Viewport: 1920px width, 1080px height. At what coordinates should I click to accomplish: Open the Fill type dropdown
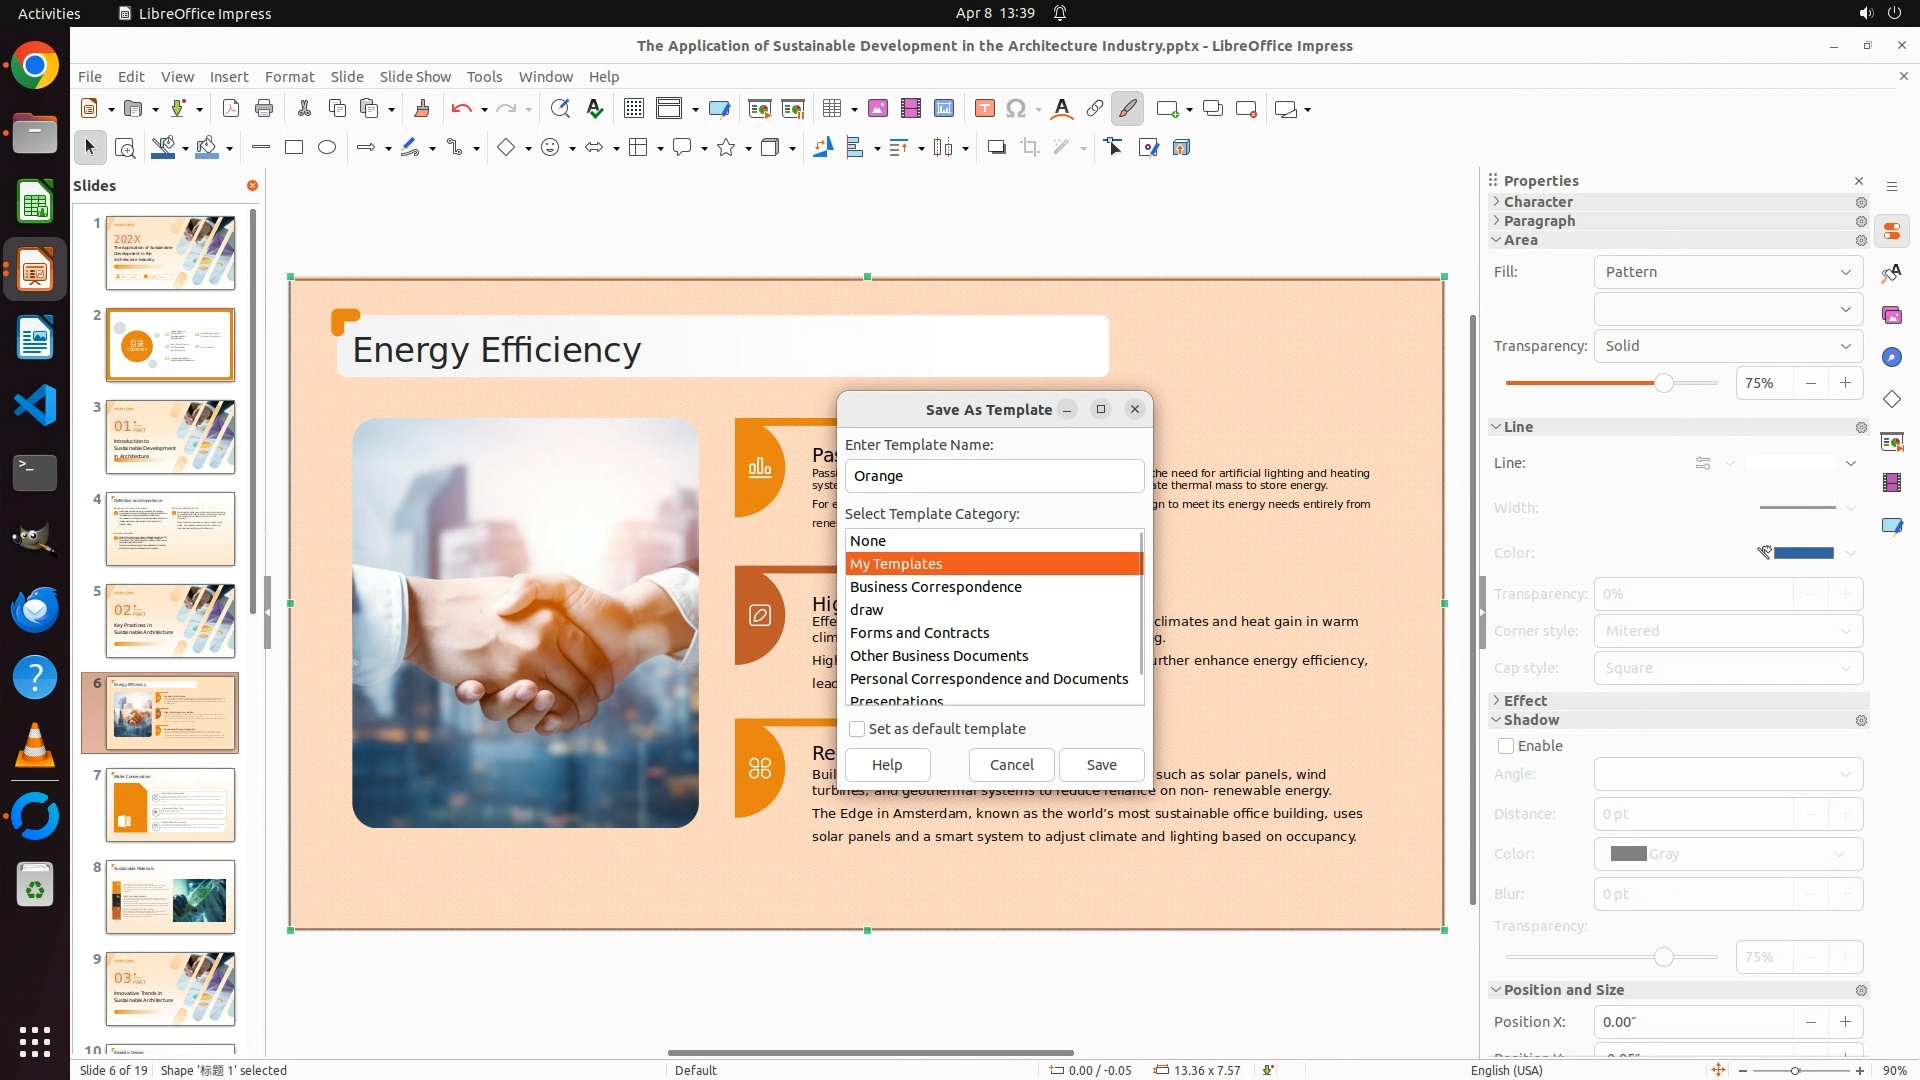(x=1728, y=272)
